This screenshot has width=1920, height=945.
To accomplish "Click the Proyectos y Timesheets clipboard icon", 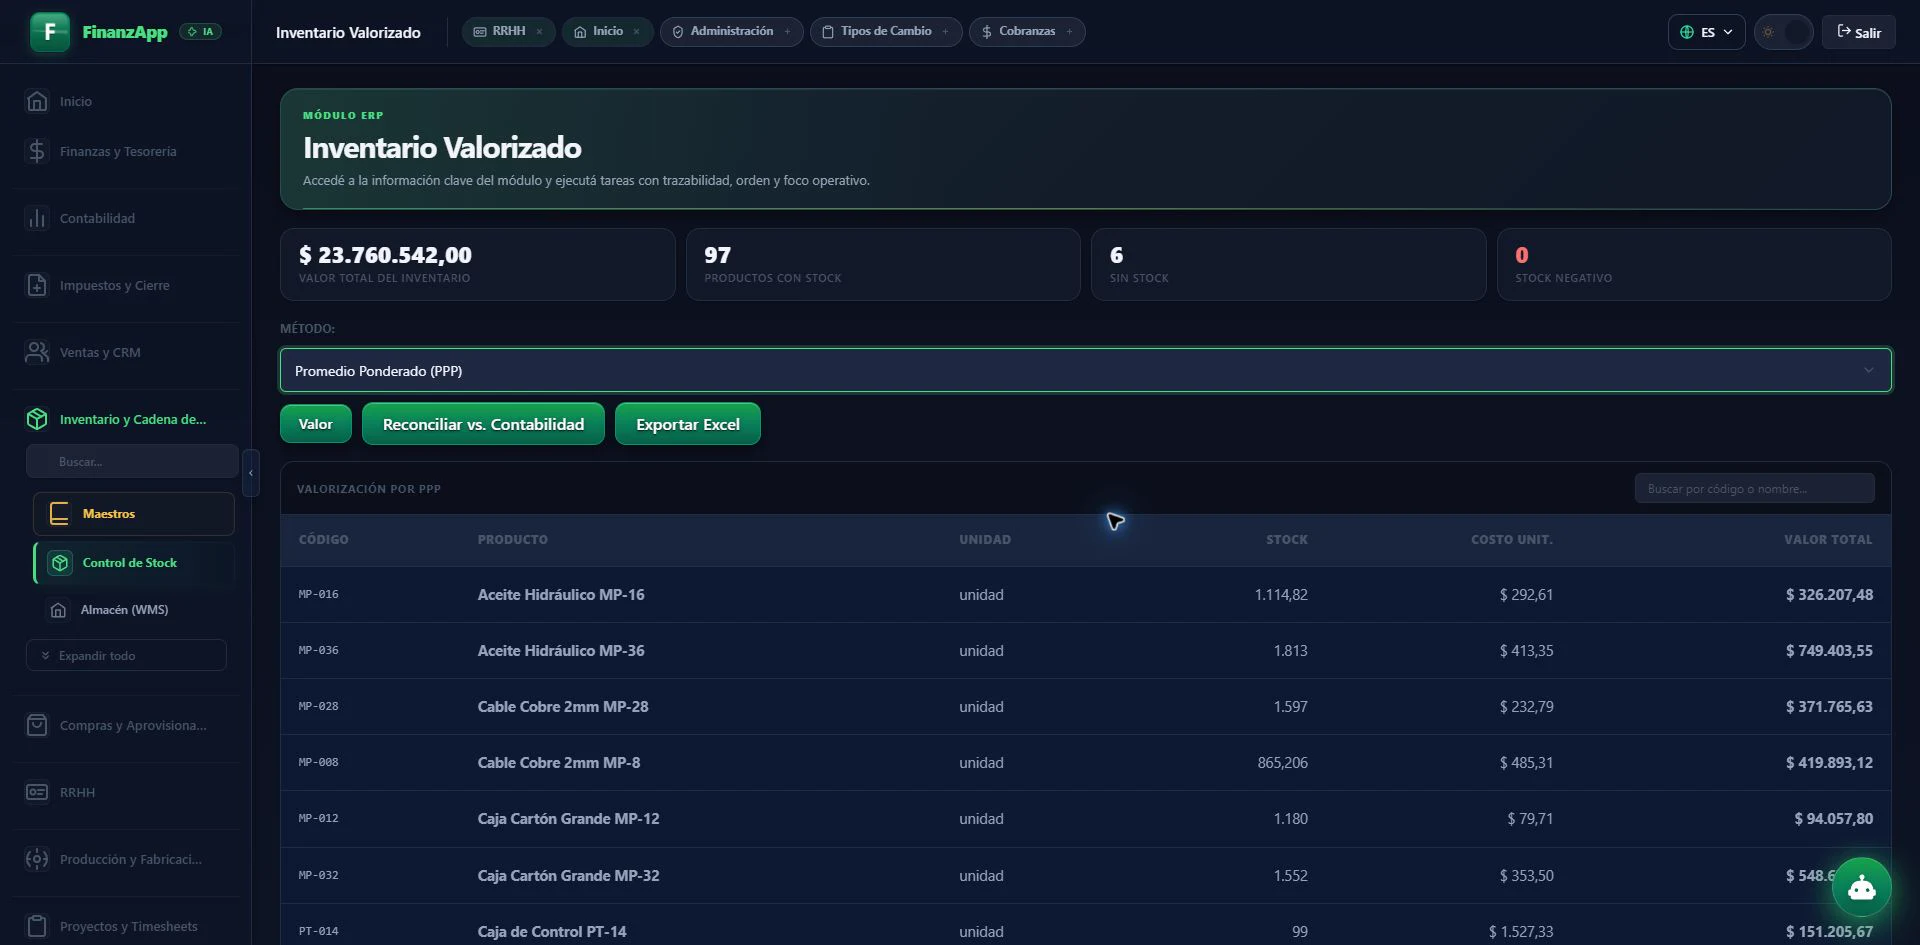I will [37, 926].
